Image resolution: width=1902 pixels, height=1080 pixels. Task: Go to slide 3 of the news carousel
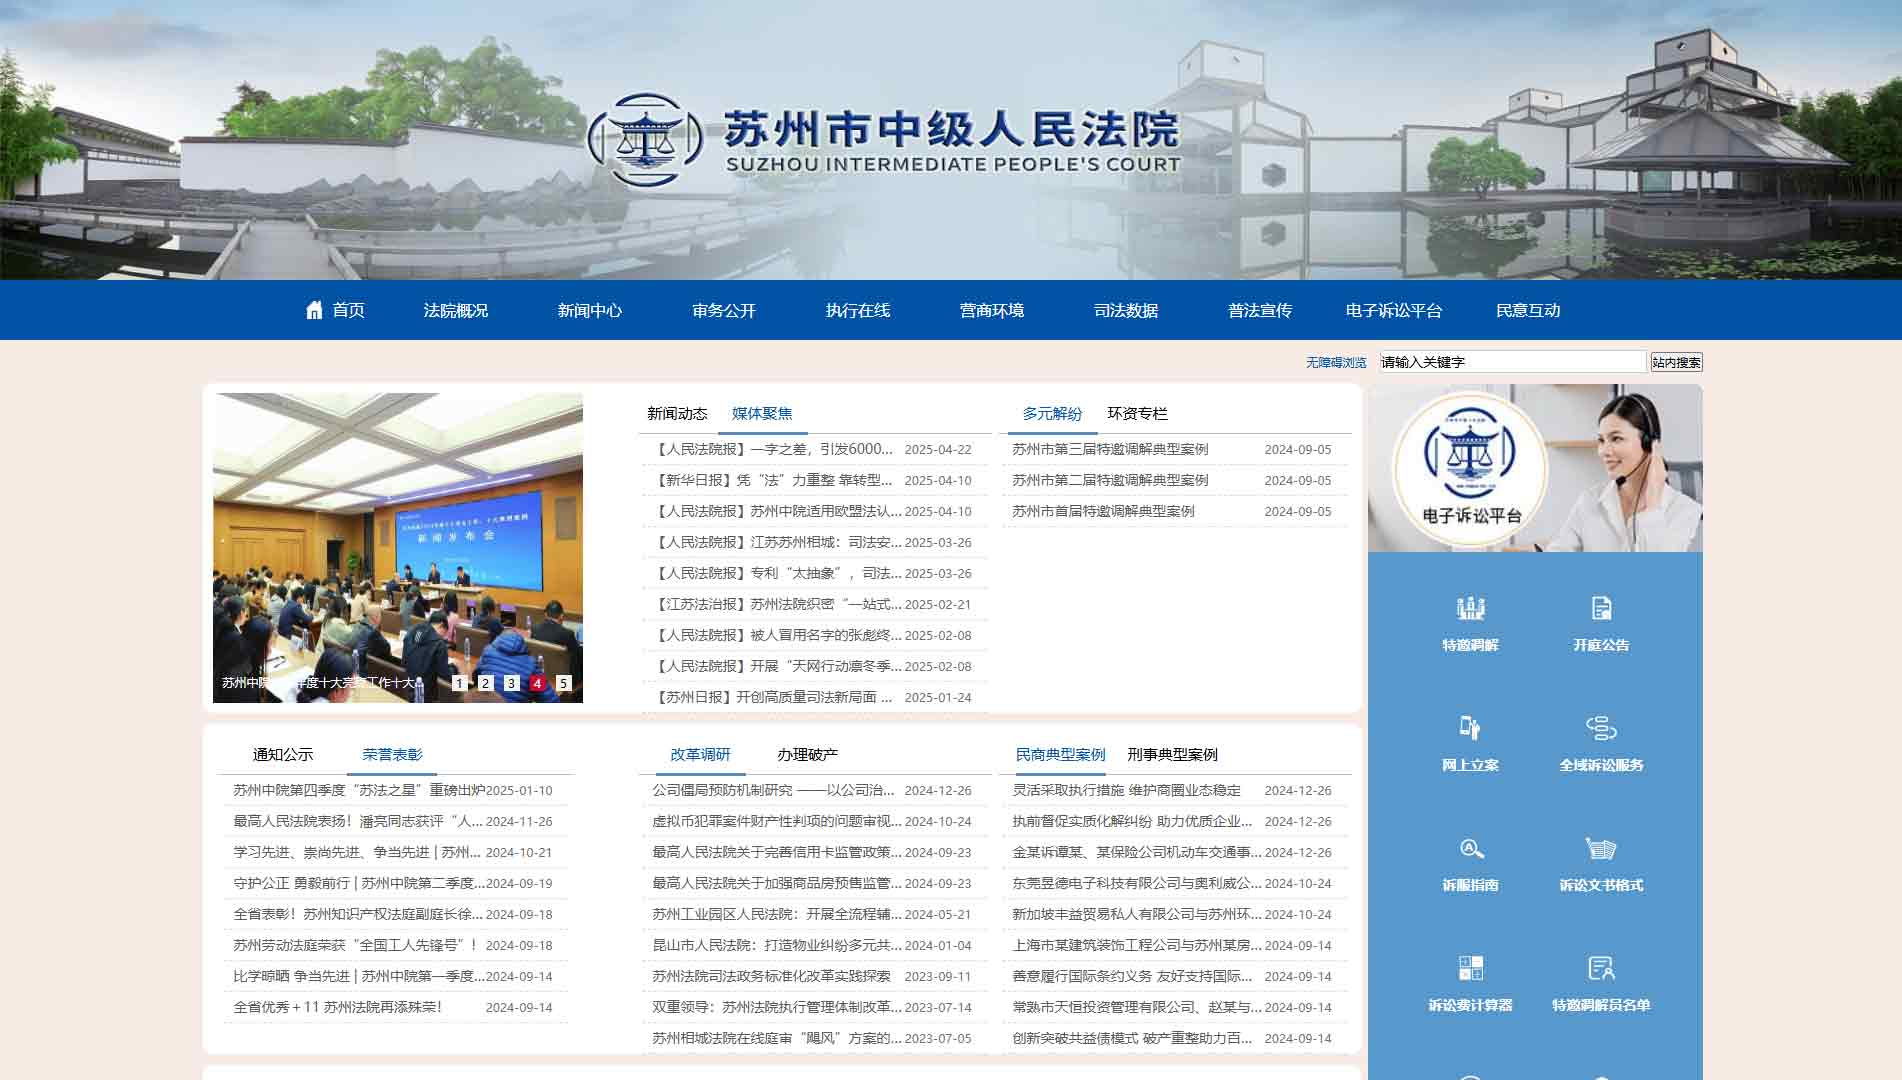click(x=511, y=683)
